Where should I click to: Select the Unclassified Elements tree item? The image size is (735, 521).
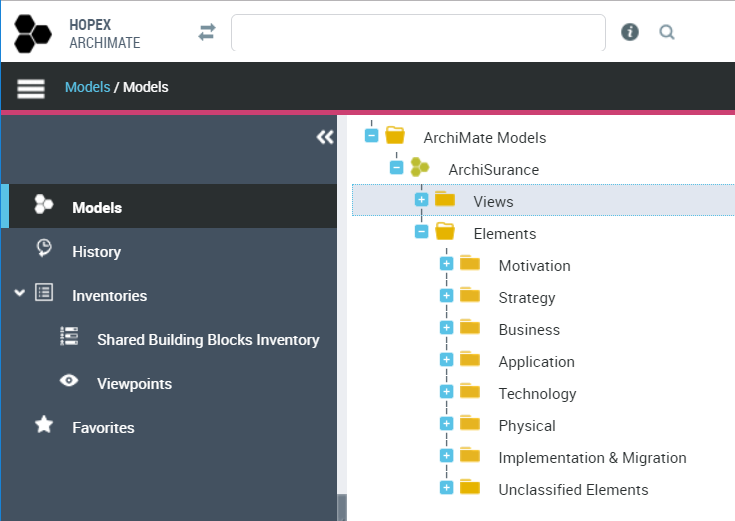coord(573,490)
